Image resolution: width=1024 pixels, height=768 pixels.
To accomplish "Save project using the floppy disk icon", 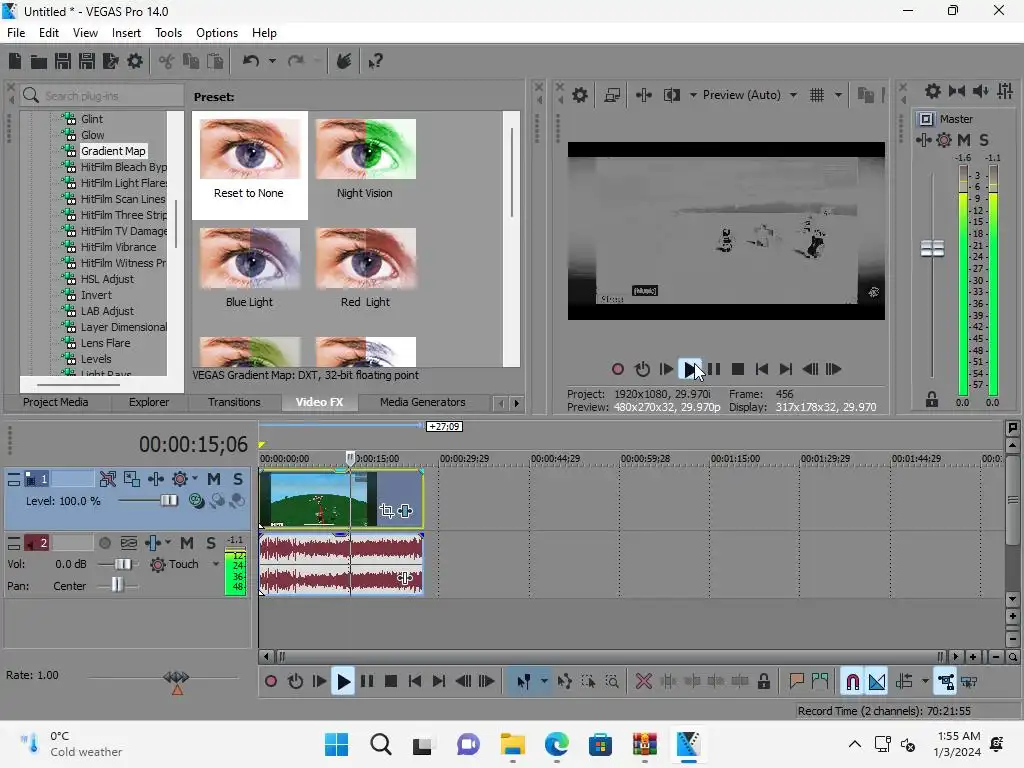I will click(63, 61).
